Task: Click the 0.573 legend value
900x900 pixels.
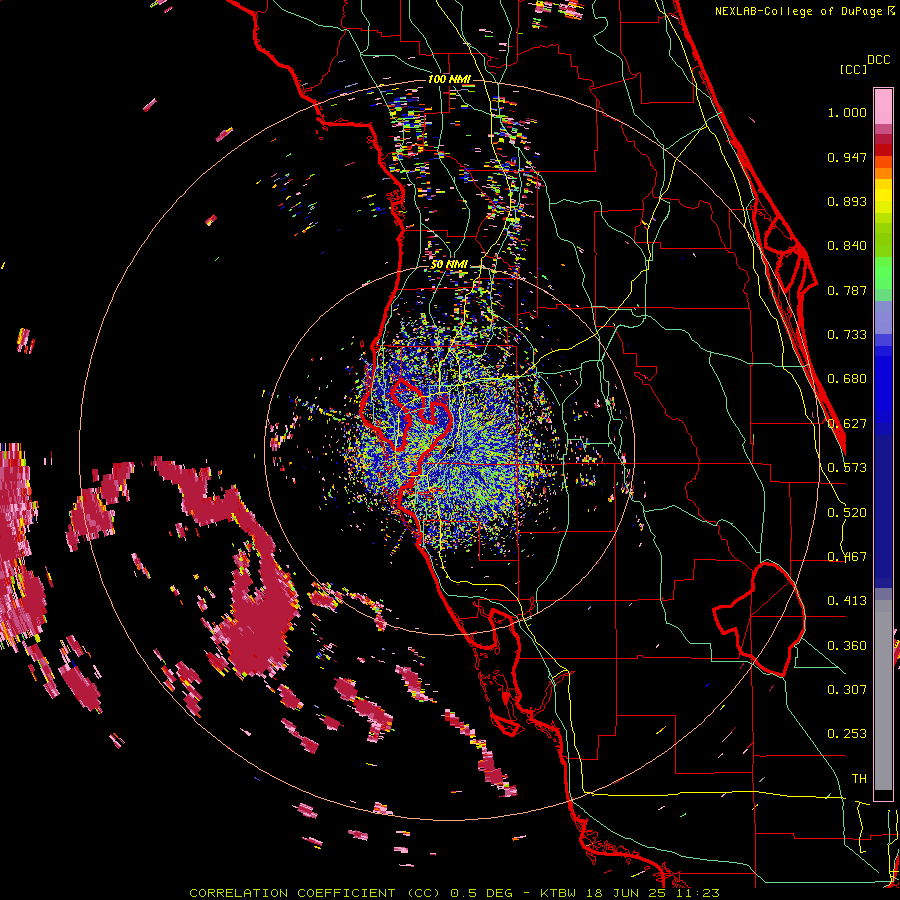Action: pyautogui.click(x=847, y=468)
